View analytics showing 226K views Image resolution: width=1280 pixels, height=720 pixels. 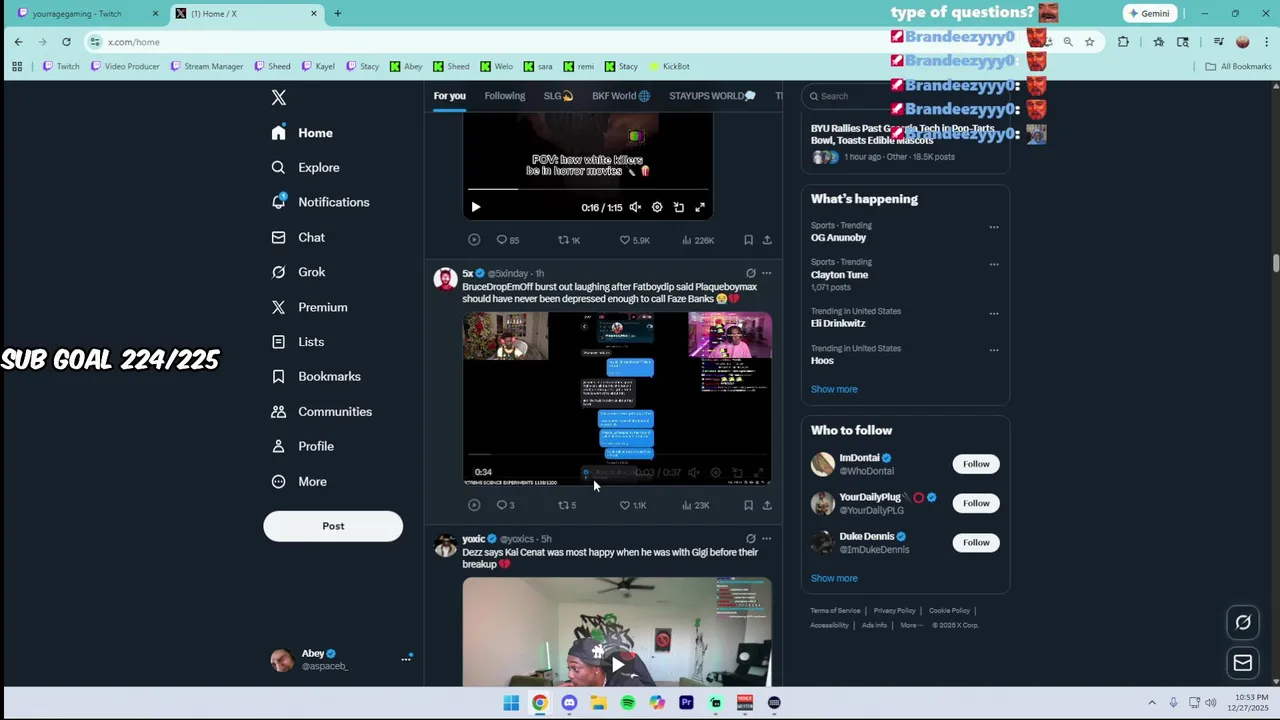point(697,240)
